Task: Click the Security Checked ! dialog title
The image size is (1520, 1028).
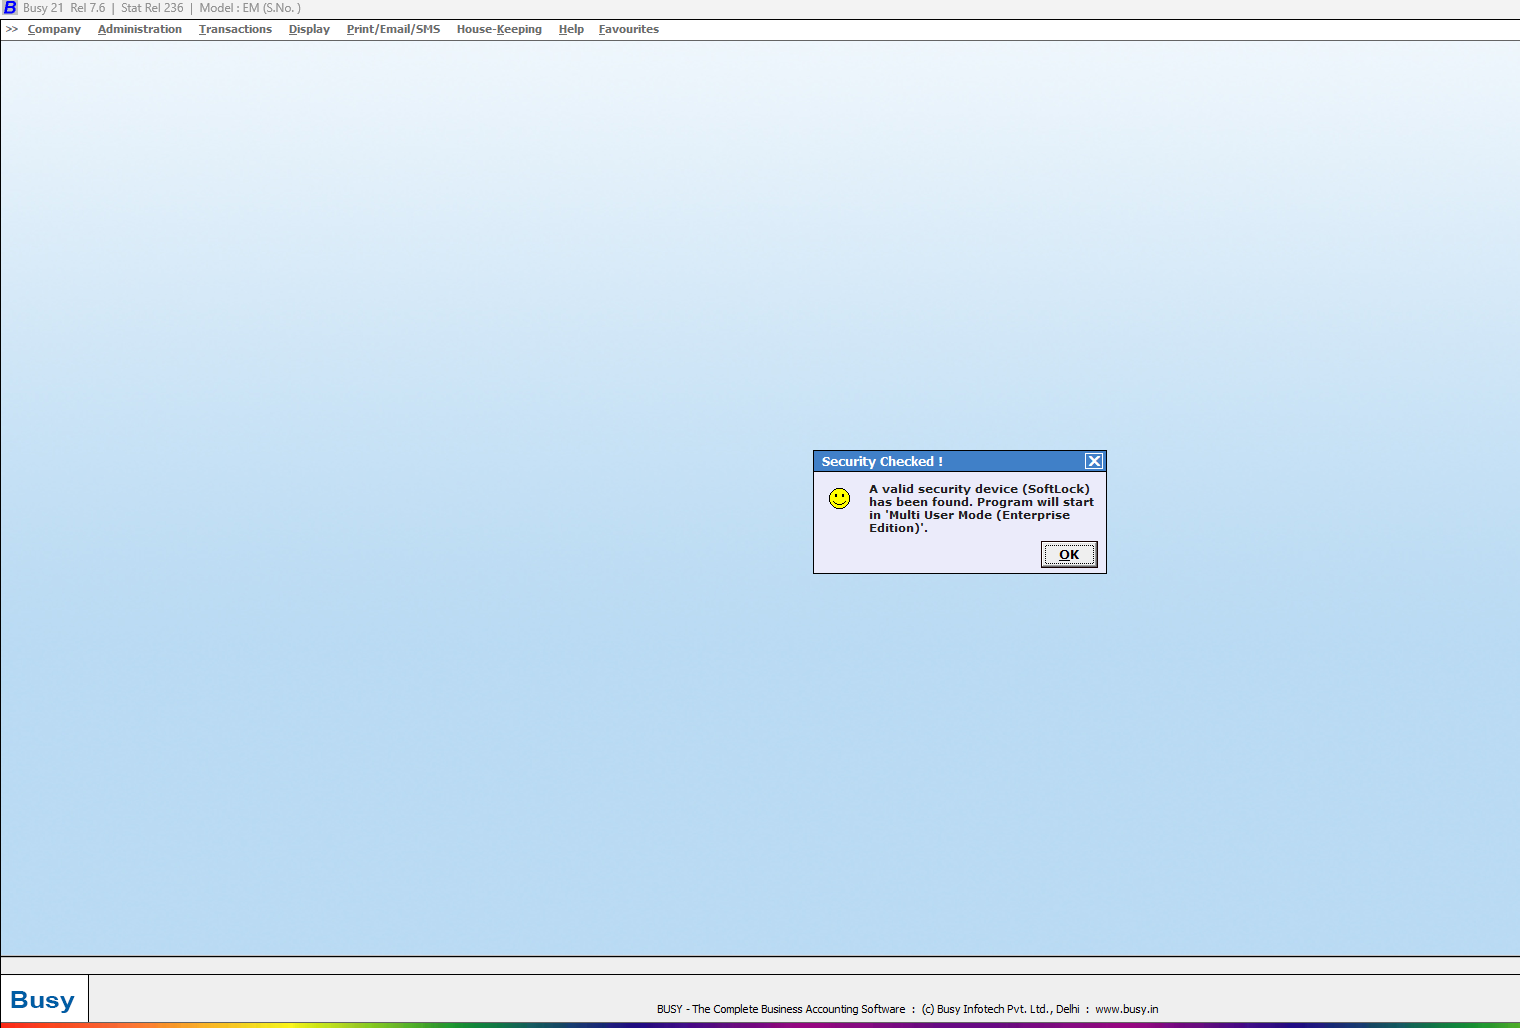Action: [882, 461]
